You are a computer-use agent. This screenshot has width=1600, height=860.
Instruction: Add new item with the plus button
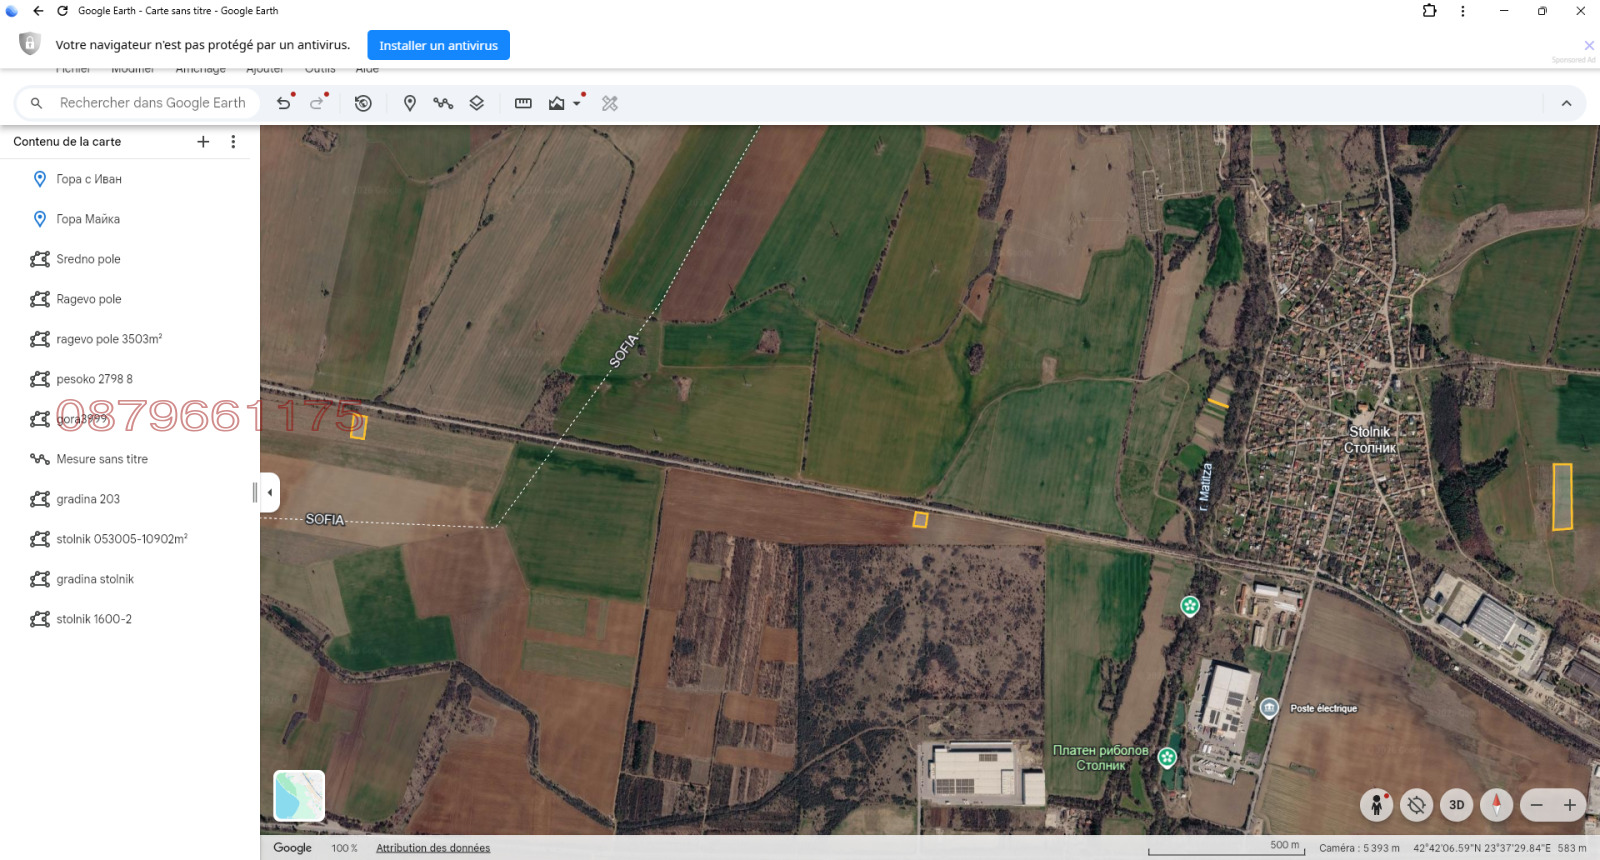point(203,142)
